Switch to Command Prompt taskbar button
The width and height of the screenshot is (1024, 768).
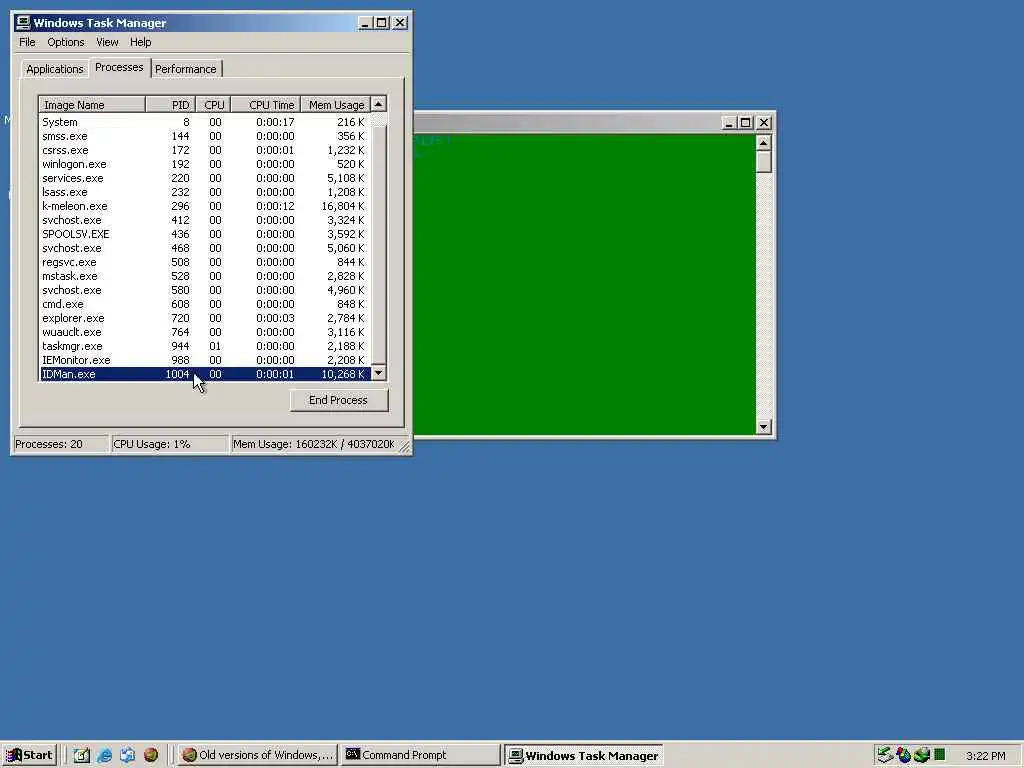[420, 756]
